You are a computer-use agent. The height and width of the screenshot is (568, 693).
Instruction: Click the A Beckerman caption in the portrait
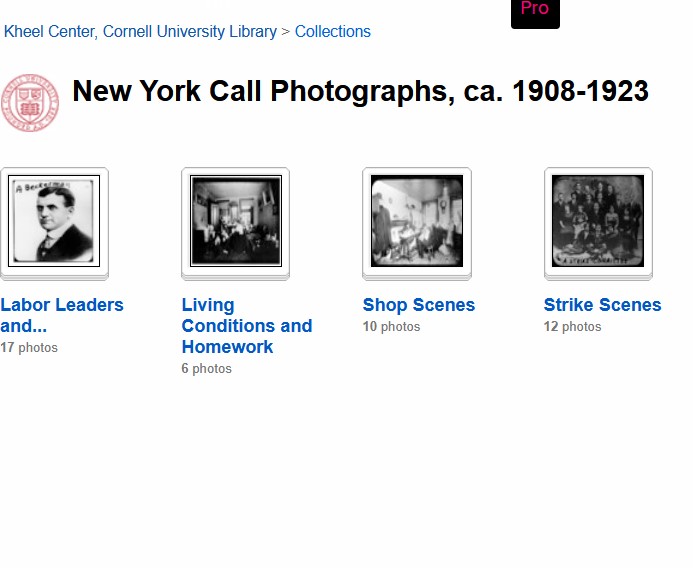(42, 187)
